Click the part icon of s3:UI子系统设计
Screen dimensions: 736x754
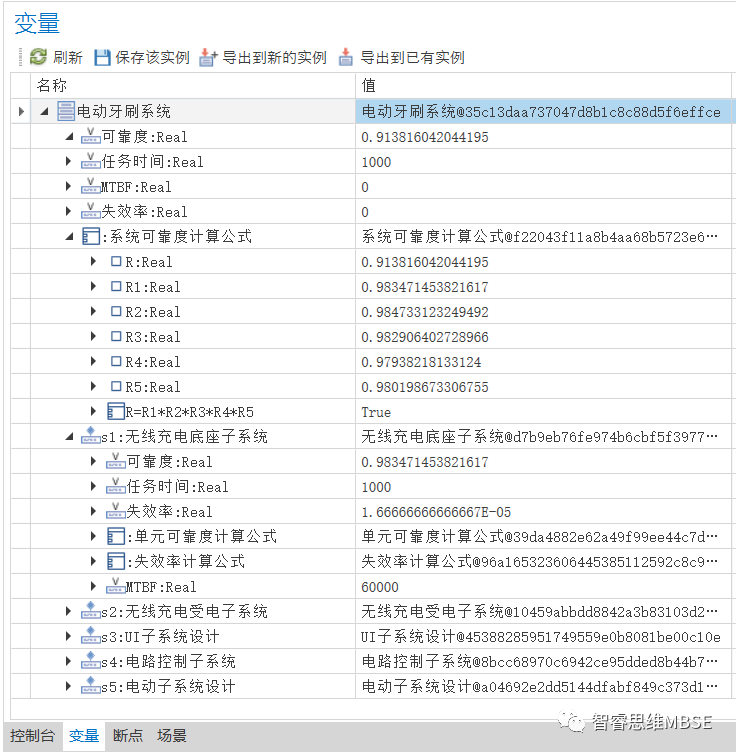tap(90, 636)
